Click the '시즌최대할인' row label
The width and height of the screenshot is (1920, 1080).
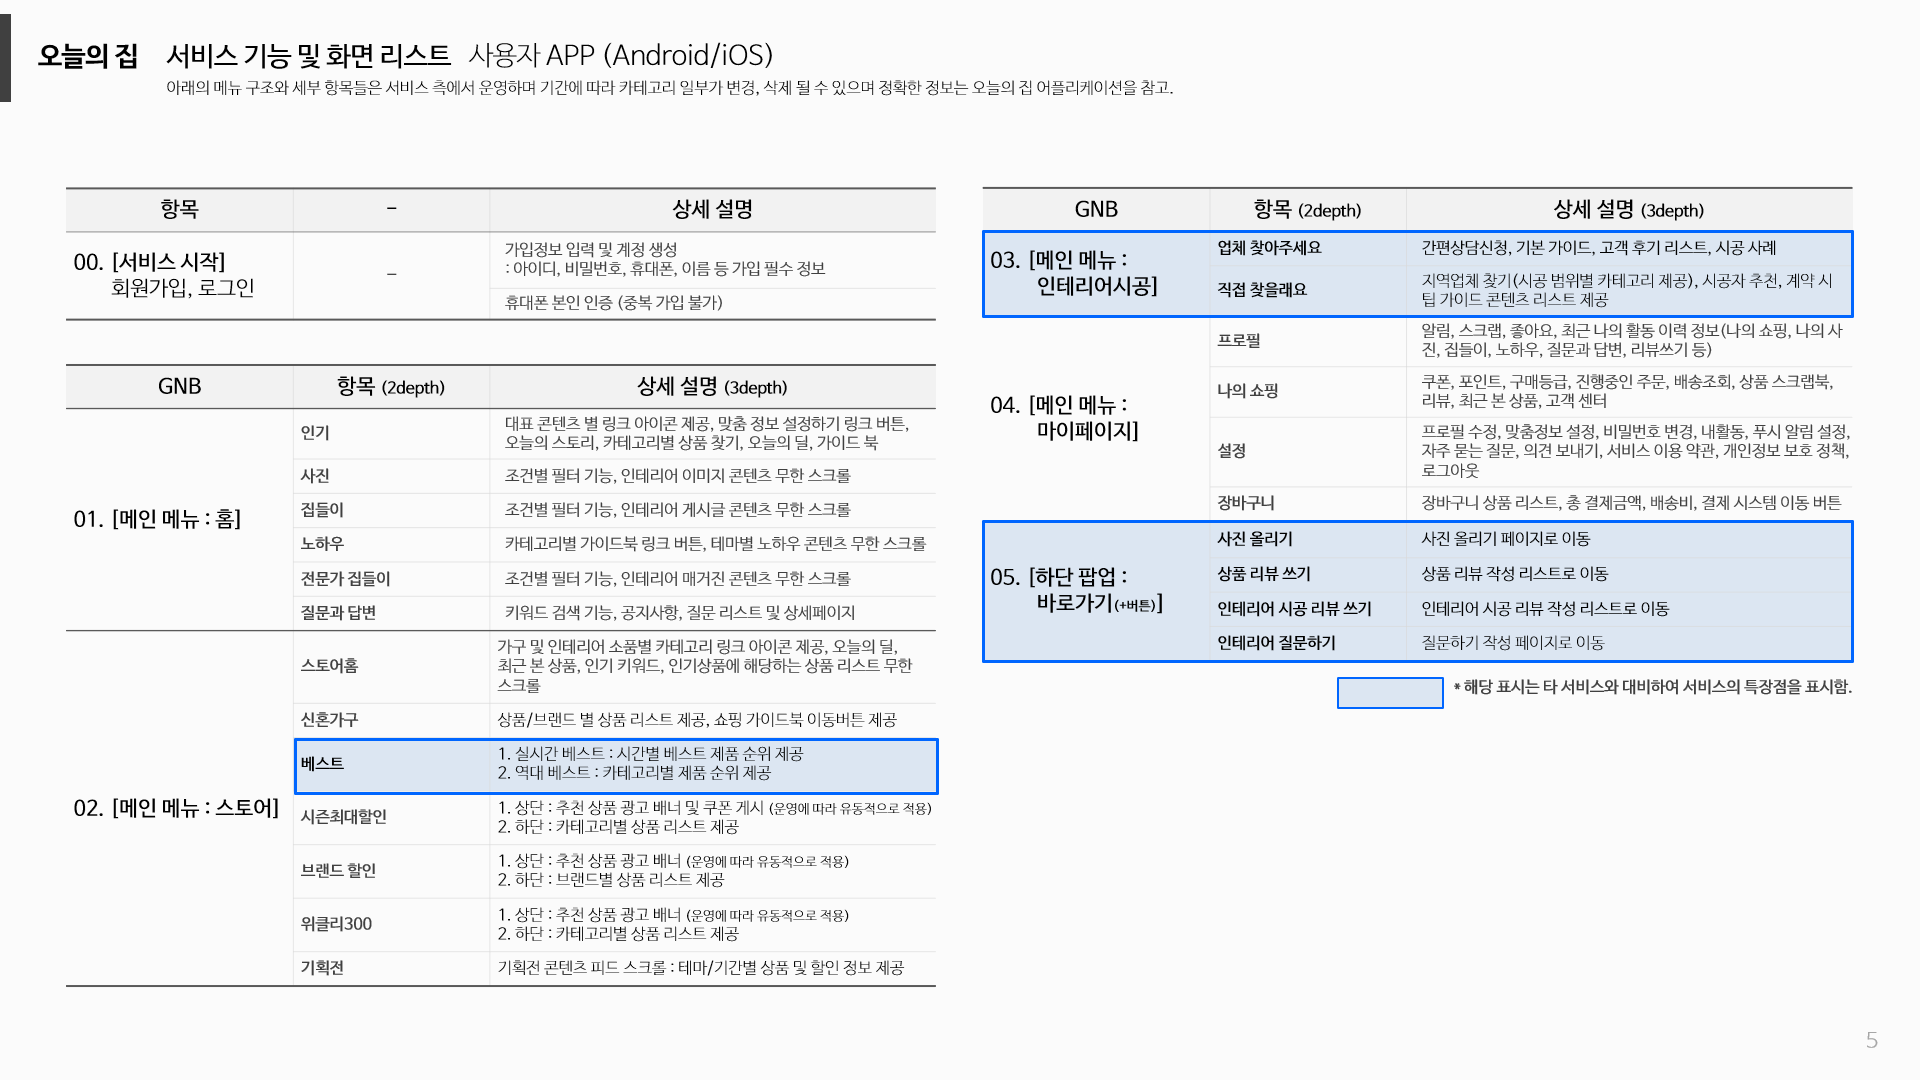pos(343,816)
